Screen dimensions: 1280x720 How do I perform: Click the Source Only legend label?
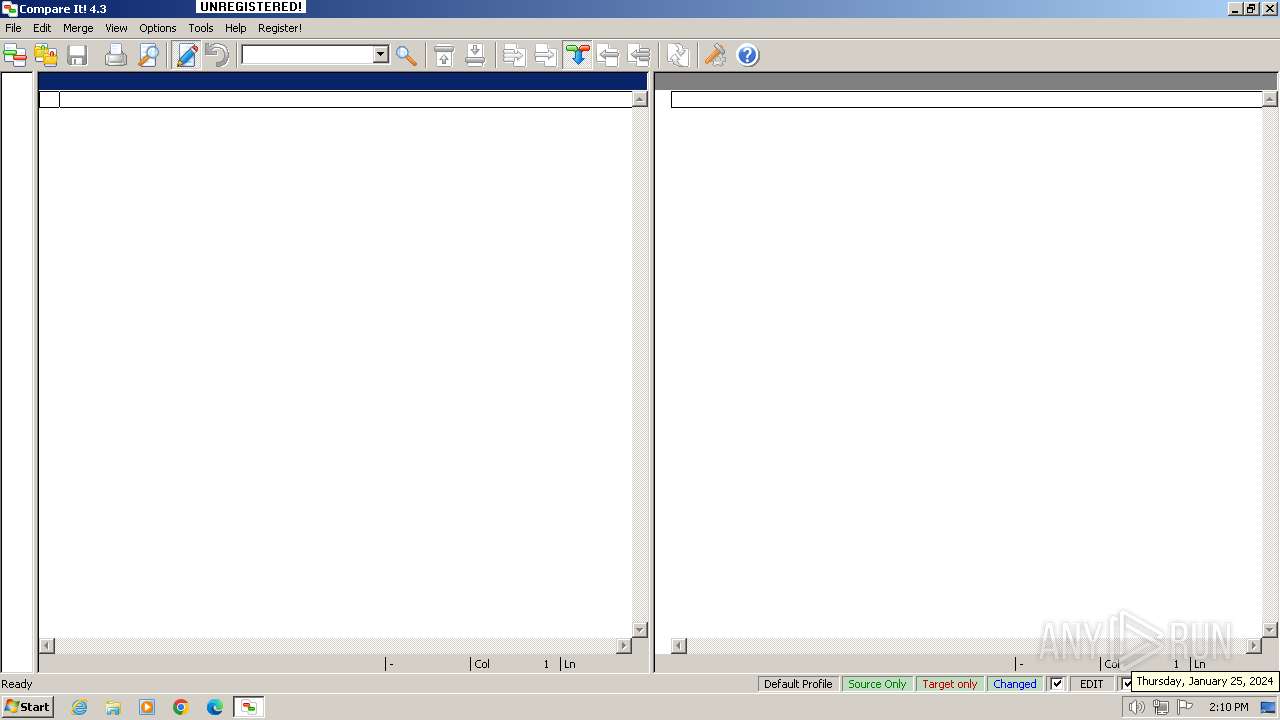pos(877,684)
